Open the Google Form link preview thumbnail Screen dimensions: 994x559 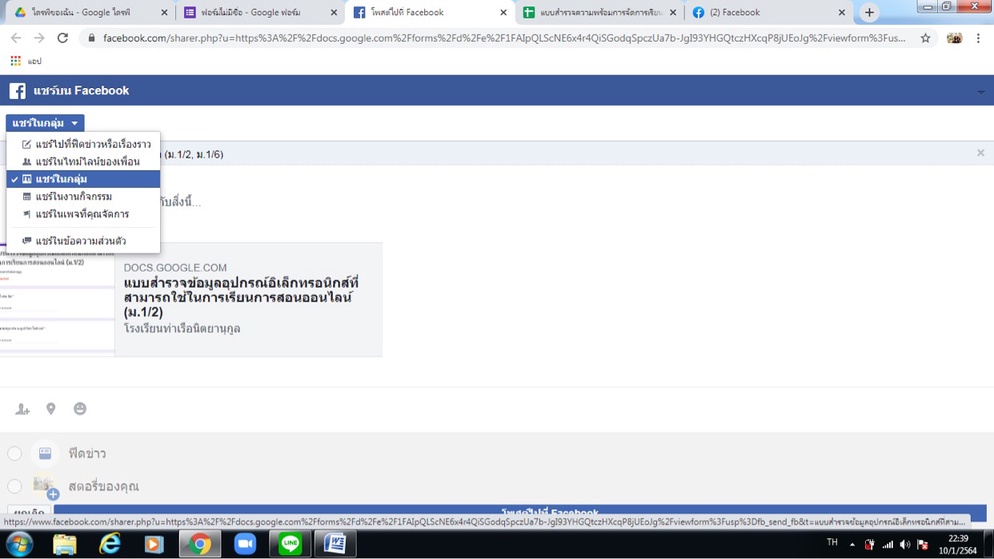57,300
